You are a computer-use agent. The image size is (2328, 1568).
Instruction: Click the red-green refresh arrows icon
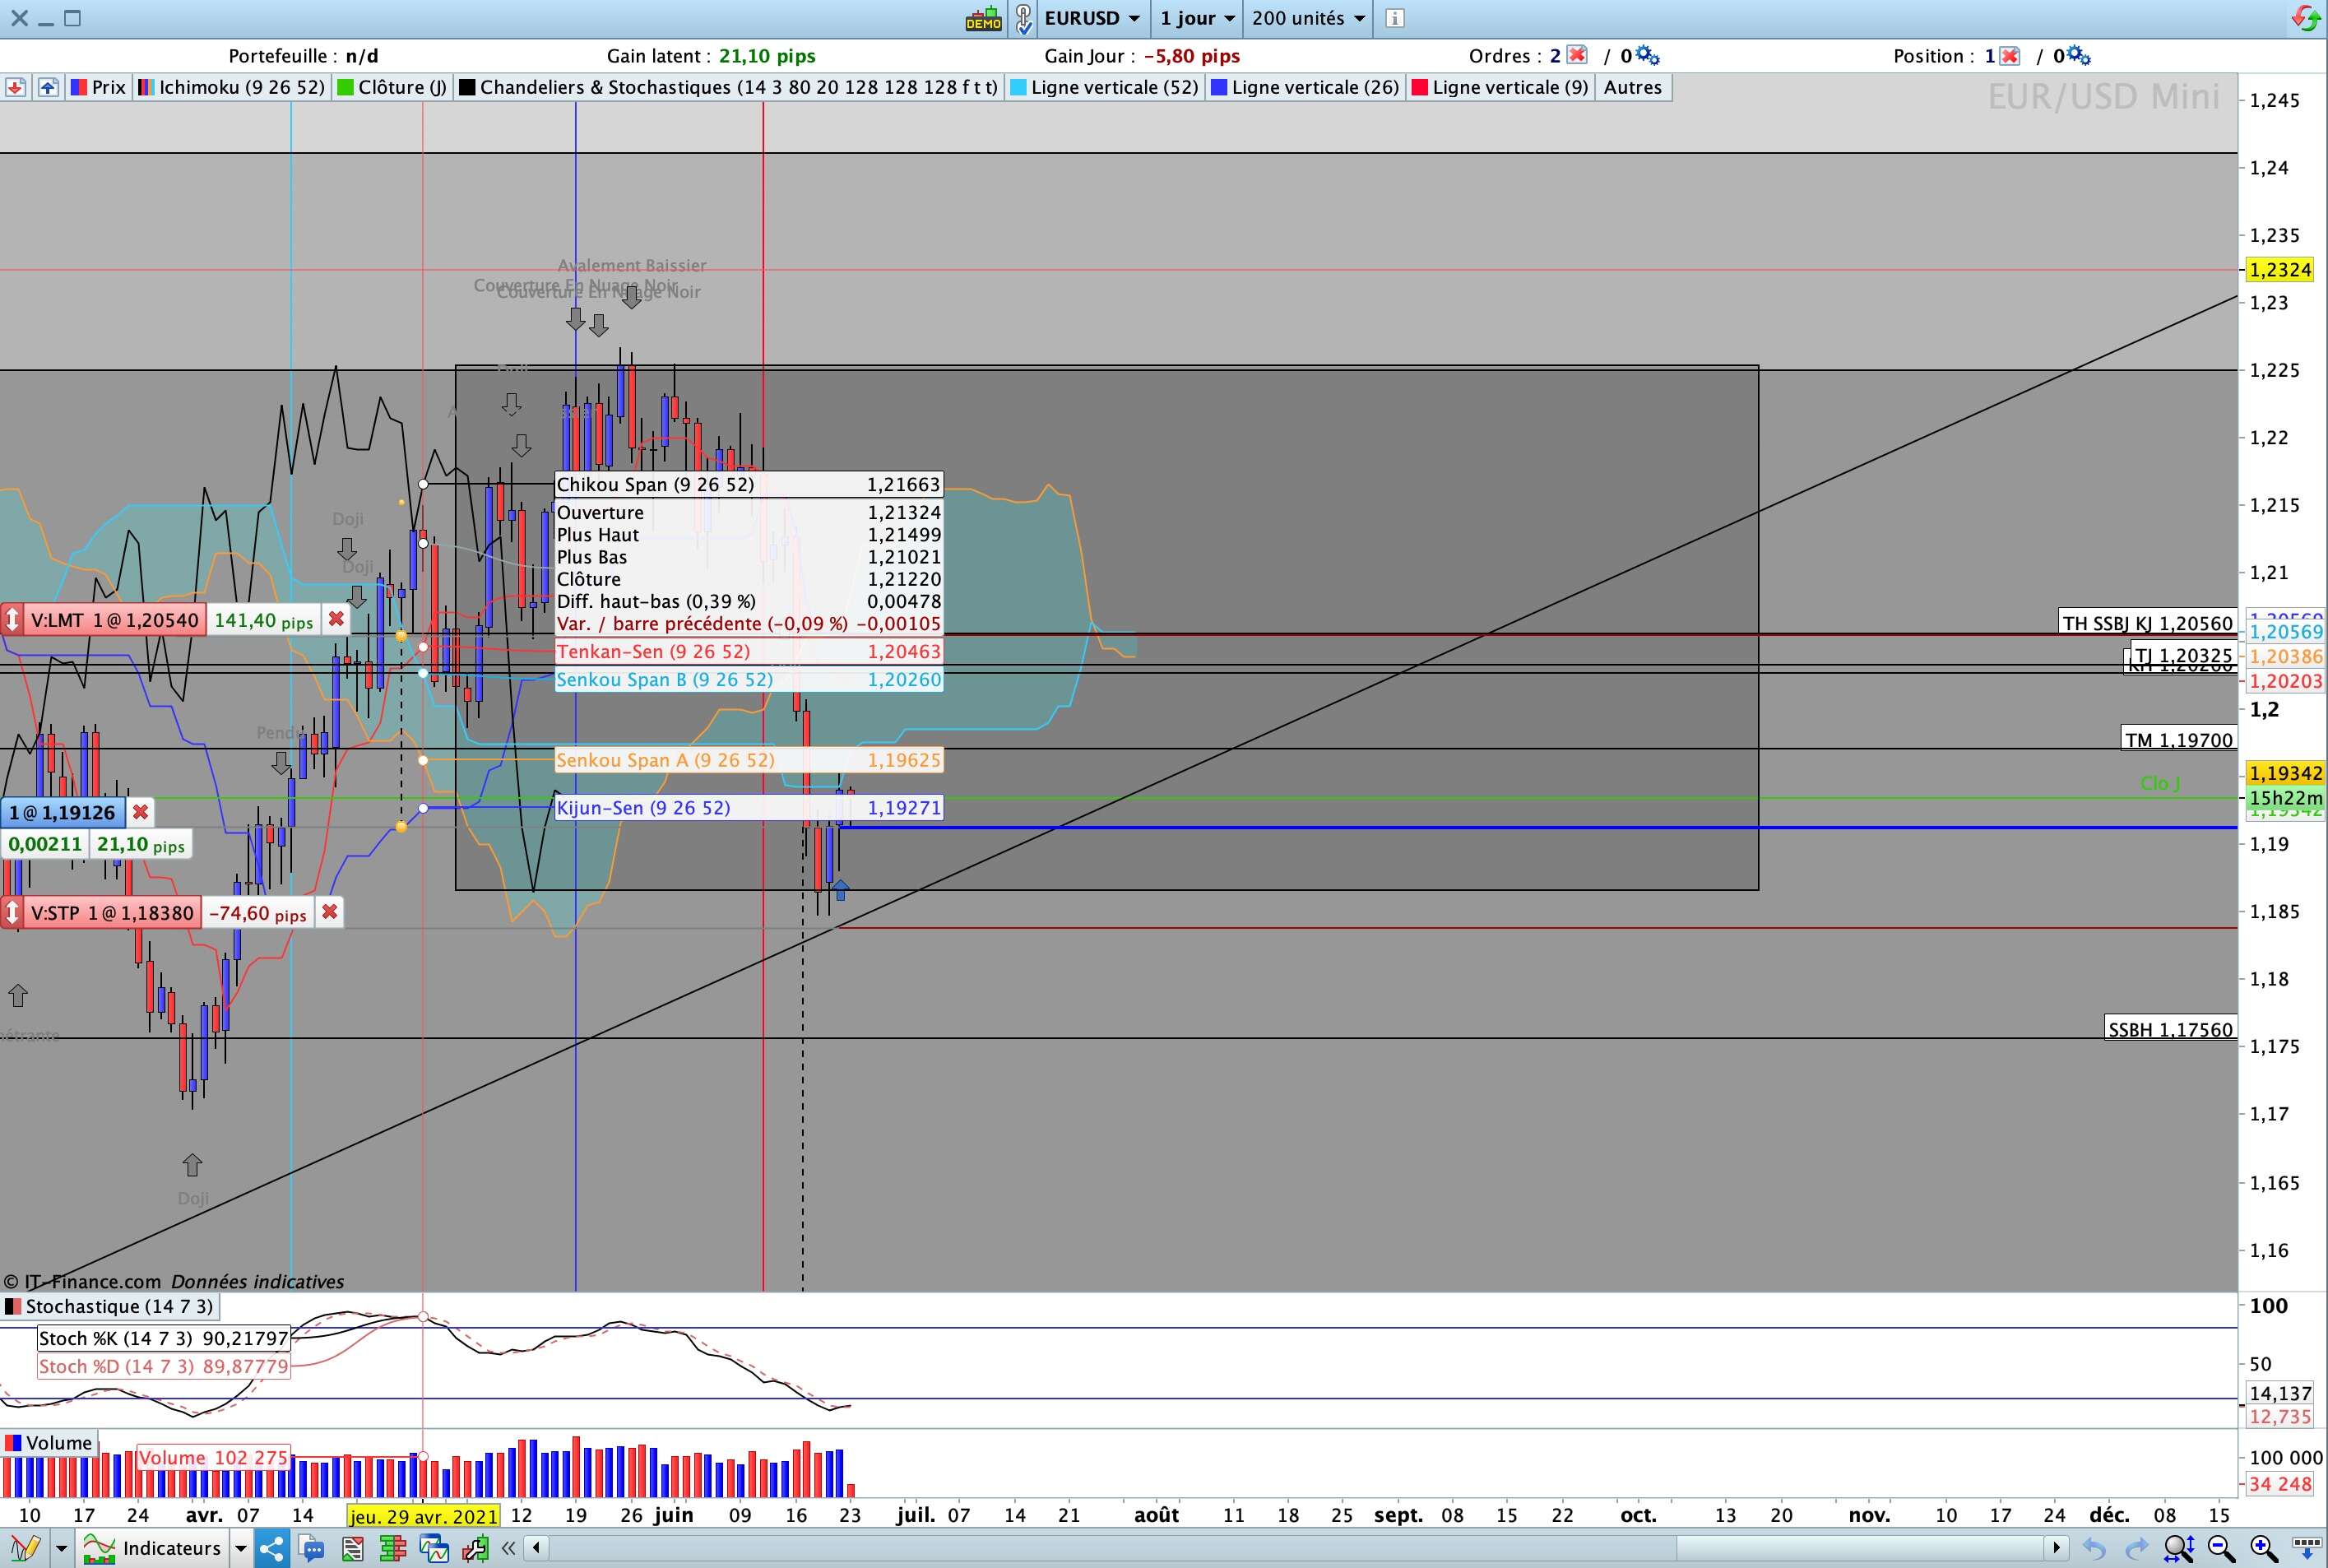pos(2307,18)
